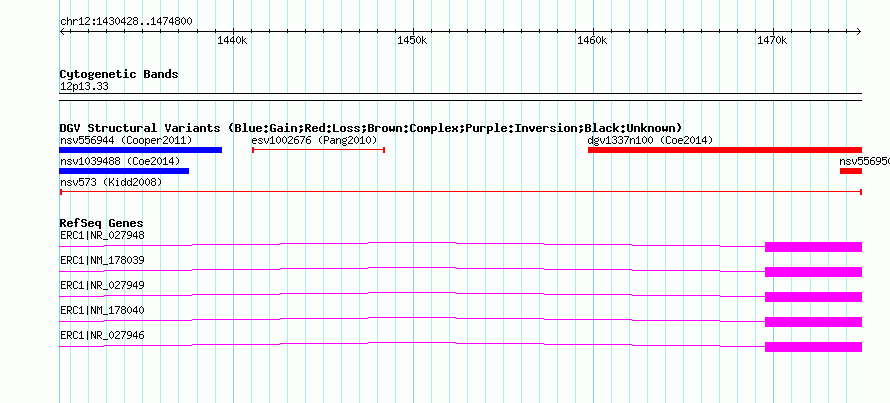Click the nsv556944 (Cooper2011) blue gain bar
Viewport: 890px width, 403px height.
[x=141, y=150]
